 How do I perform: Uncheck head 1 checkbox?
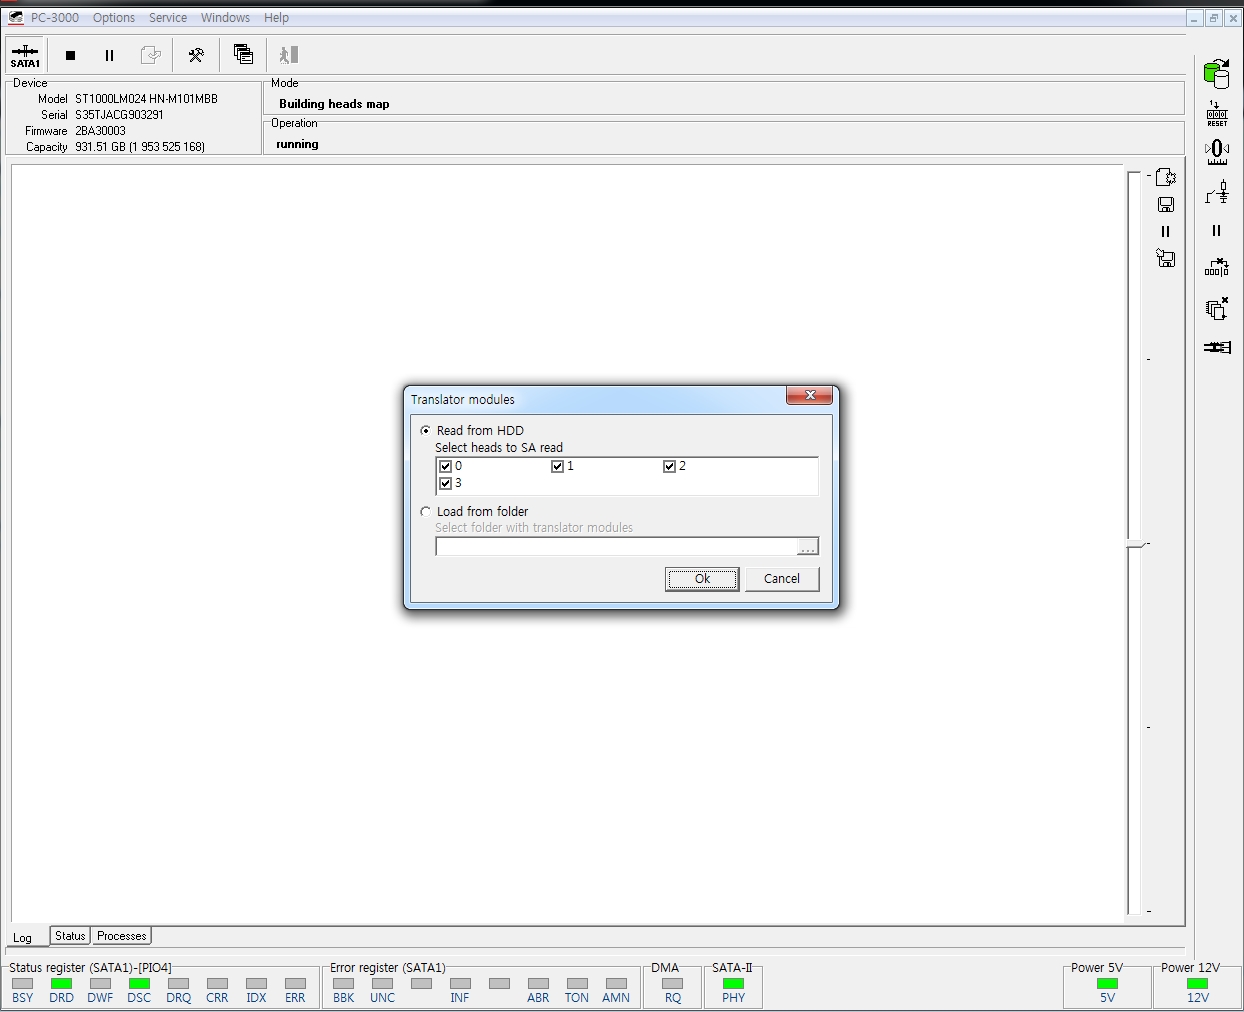[x=557, y=466]
